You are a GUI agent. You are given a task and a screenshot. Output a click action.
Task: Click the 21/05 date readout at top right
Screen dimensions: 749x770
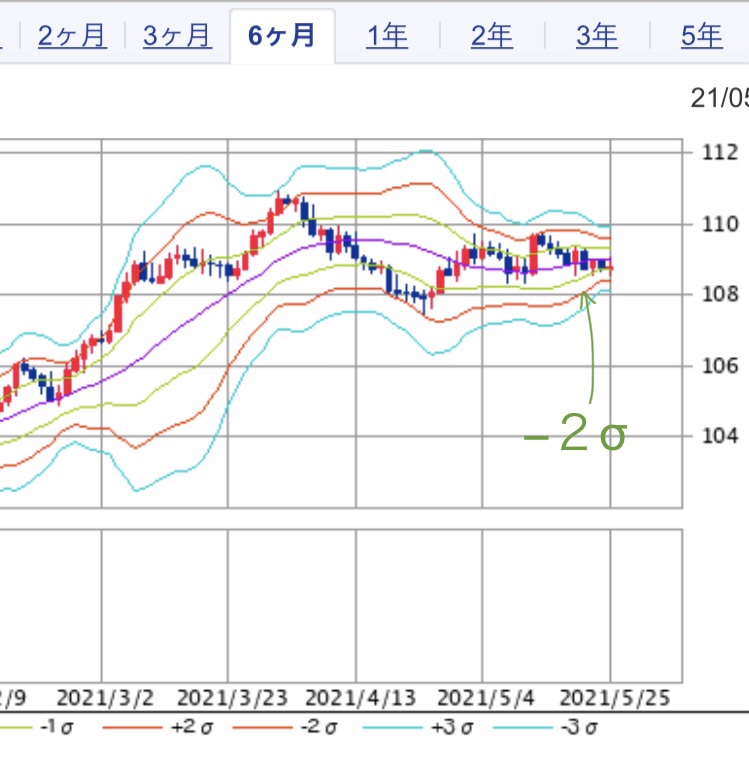720,99
